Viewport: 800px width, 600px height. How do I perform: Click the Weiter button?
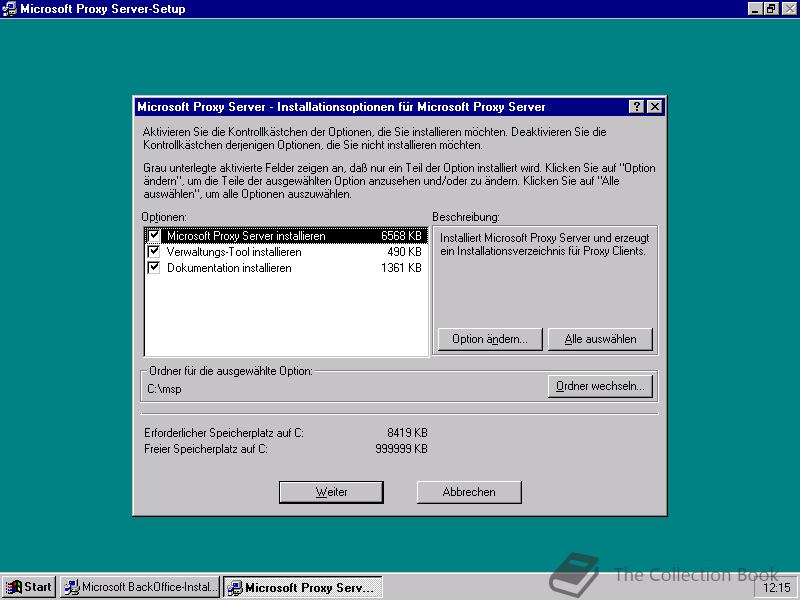pos(331,492)
